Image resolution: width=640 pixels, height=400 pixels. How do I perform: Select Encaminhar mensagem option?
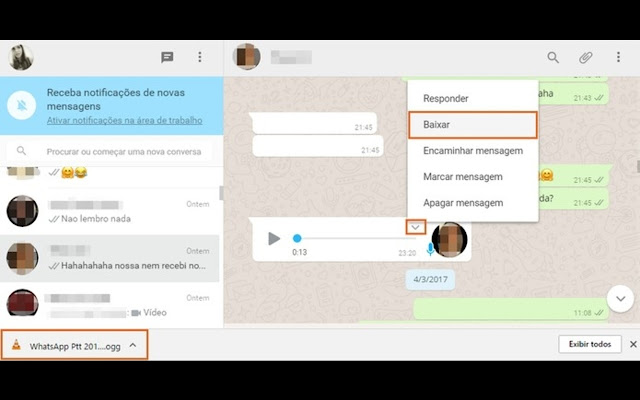click(x=473, y=151)
